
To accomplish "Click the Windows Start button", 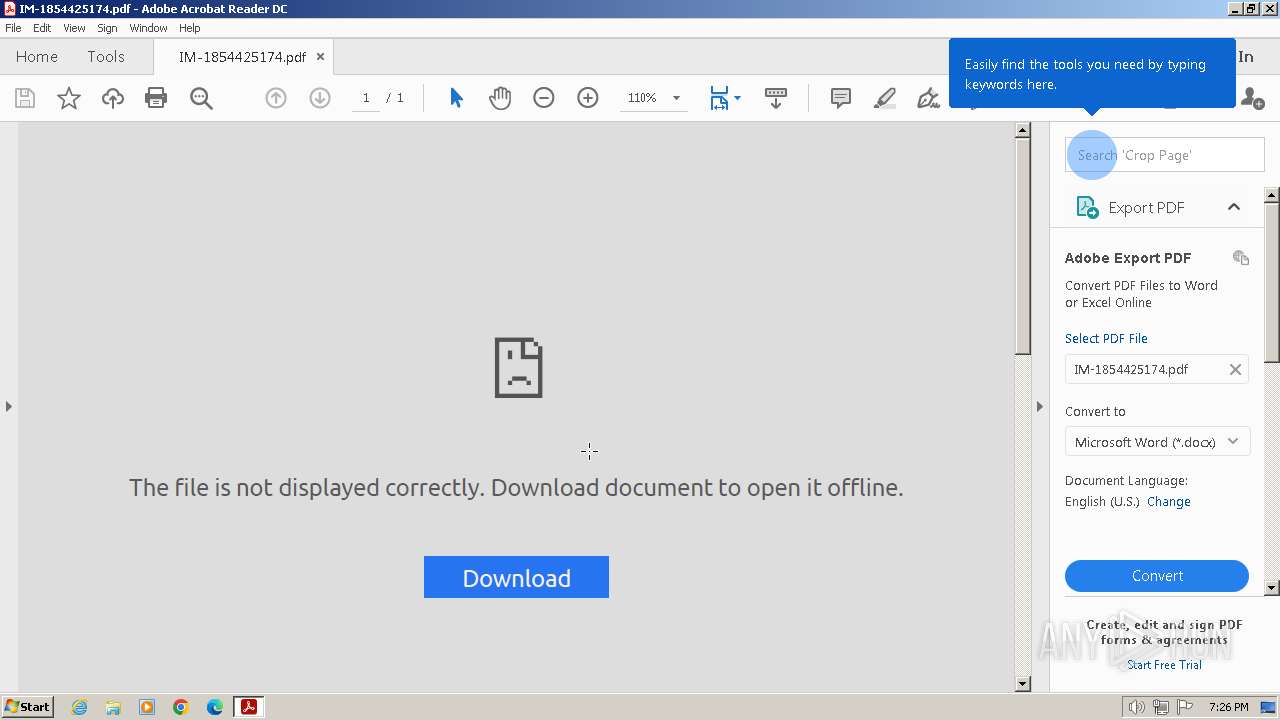I will point(27,707).
